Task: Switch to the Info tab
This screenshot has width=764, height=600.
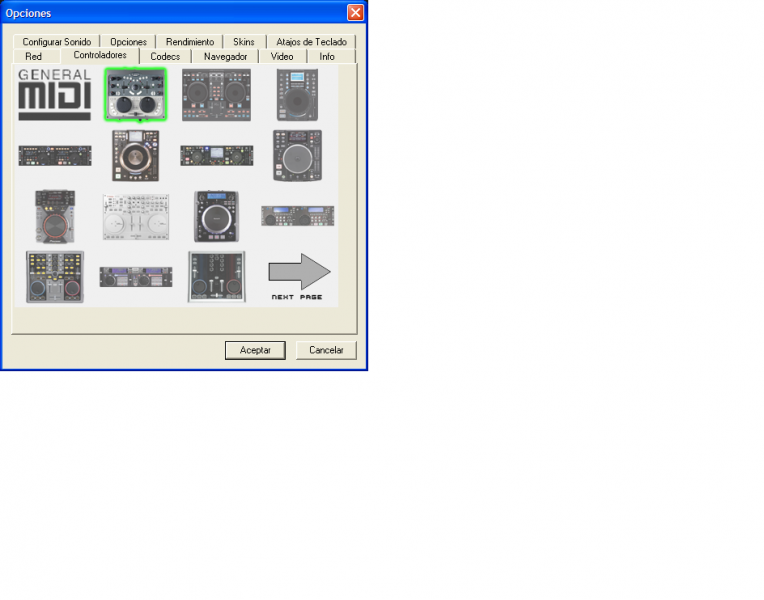Action: pyautogui.click(x=326, y=57)
